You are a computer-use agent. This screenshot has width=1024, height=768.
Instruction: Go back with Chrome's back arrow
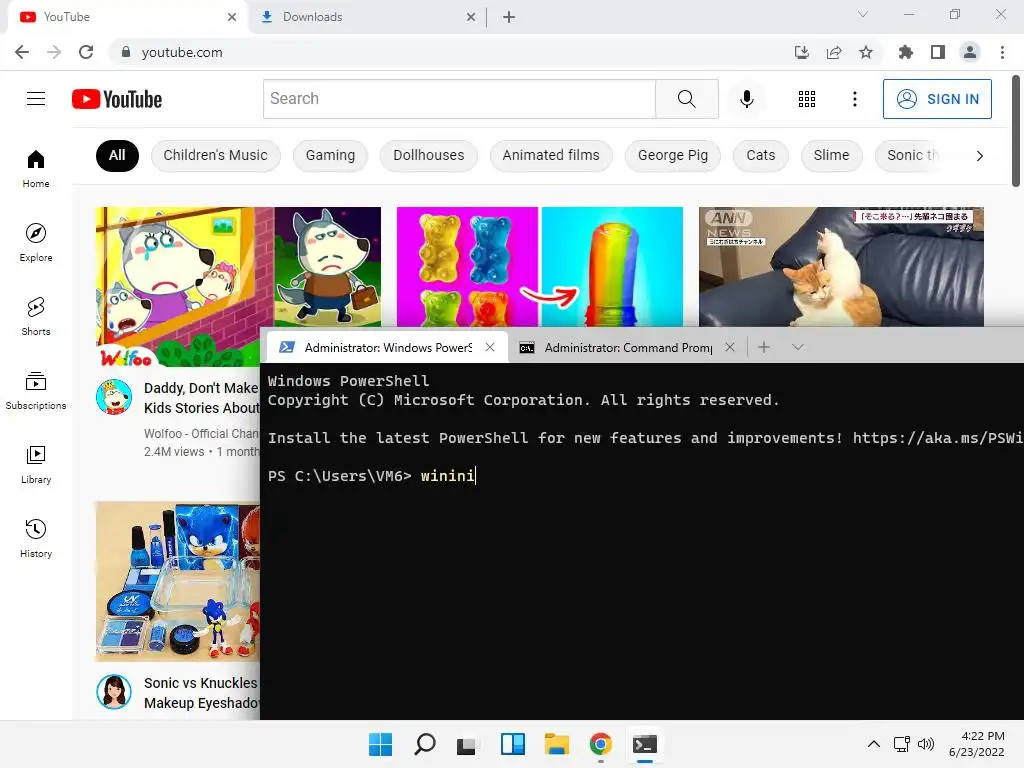[x=22, y=52]
